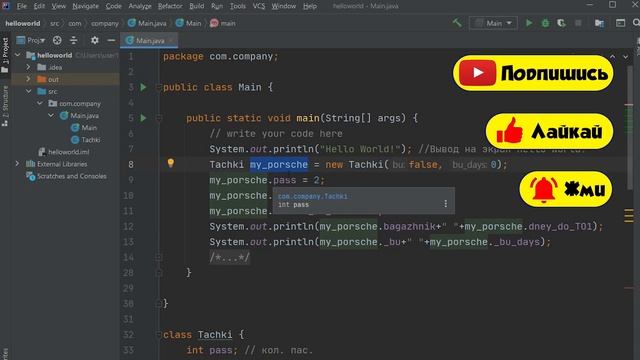Image resolution: width=640 pixels, height=360 pixels.
Task: Close the Main.java editor tab
Action: coord(171,40)
